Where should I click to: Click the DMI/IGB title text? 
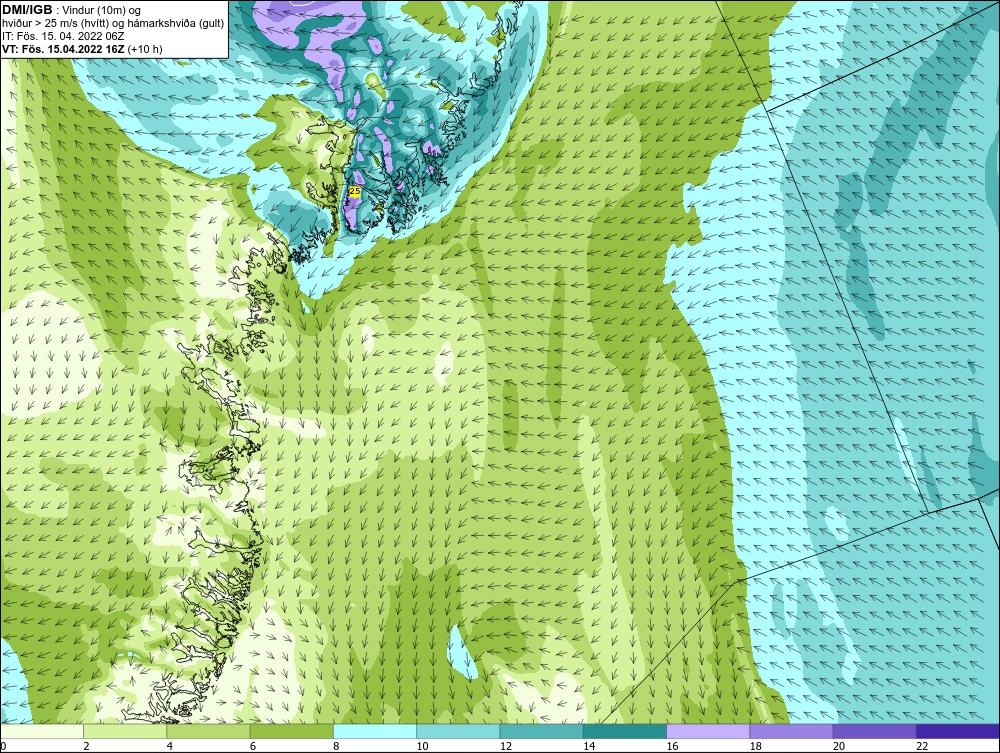pos(27,10)
